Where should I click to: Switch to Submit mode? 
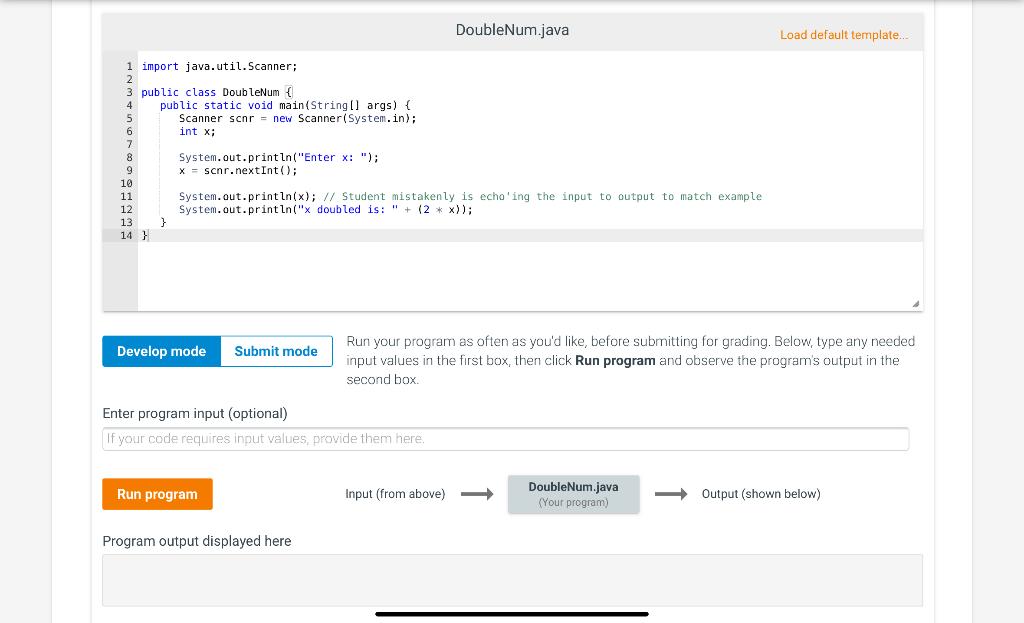click(276, 351)
